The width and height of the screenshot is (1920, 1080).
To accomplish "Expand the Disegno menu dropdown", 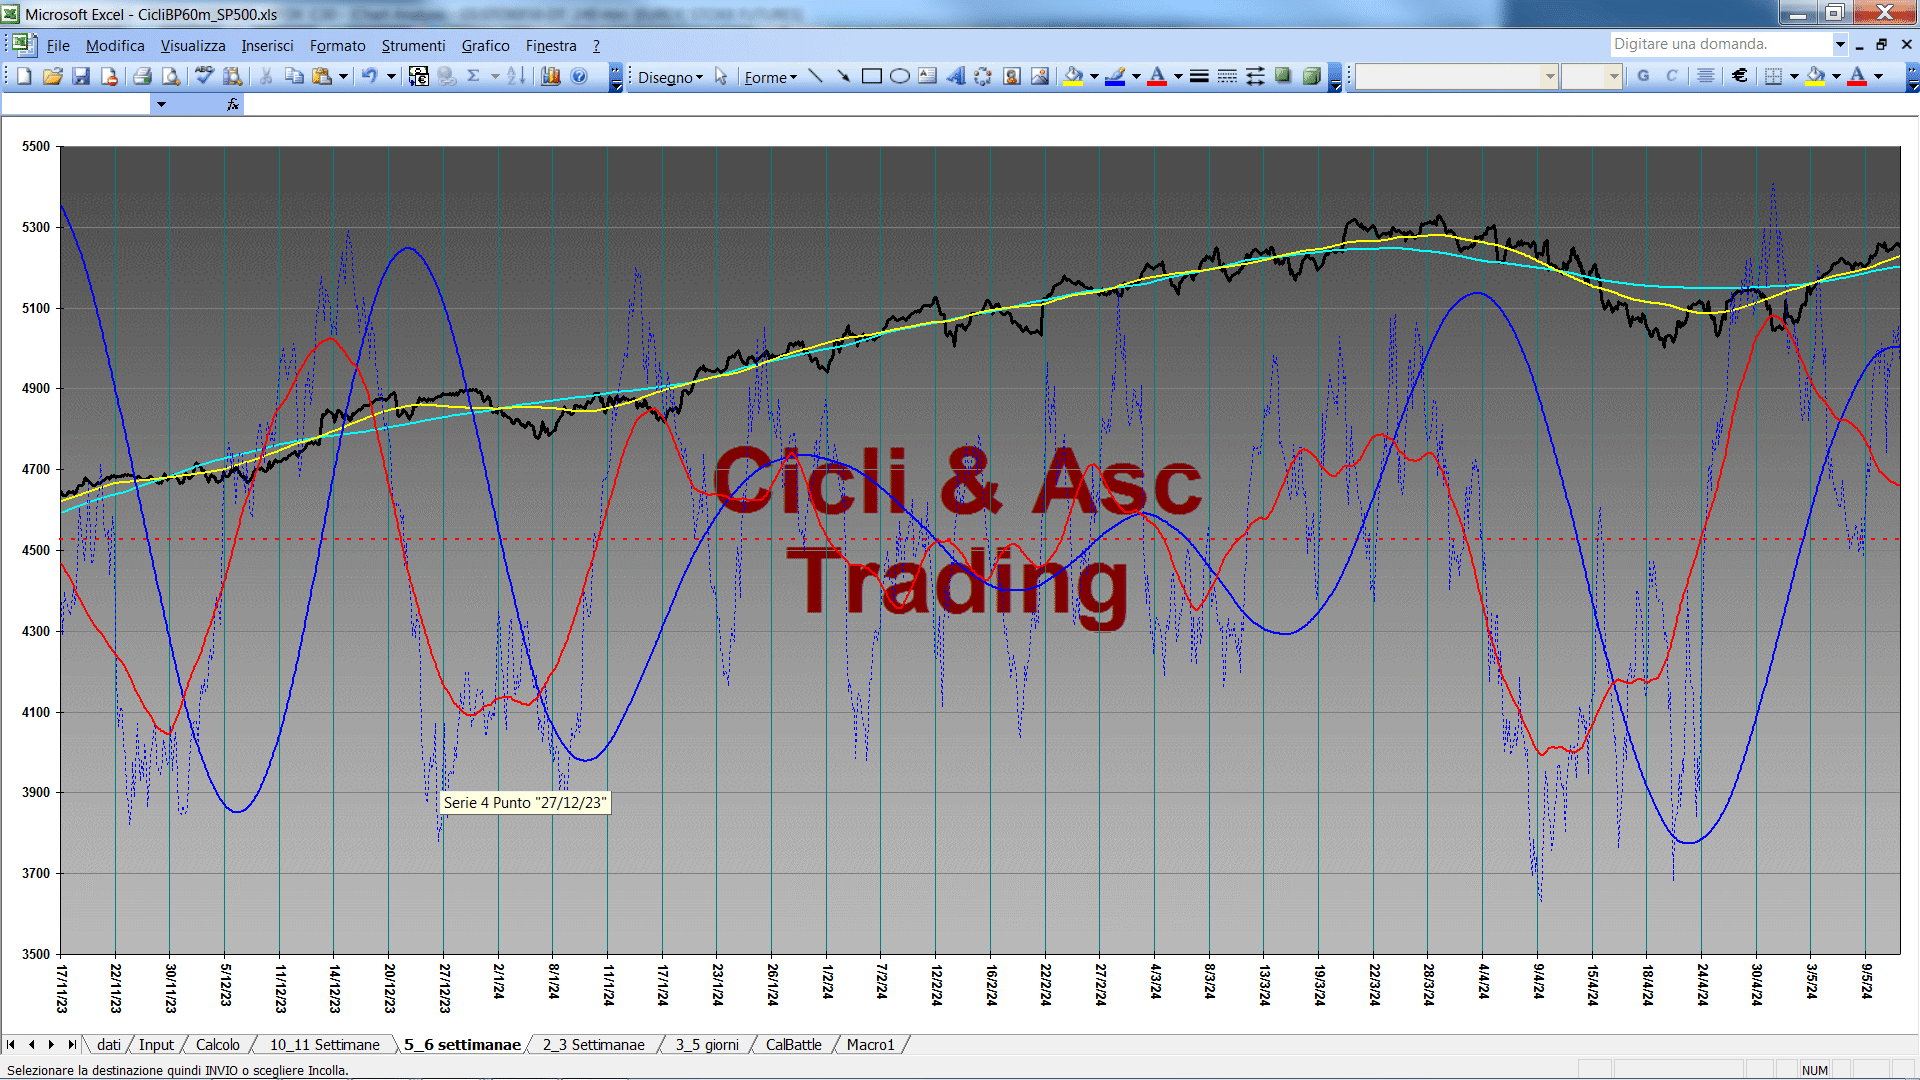I will 670,77.
